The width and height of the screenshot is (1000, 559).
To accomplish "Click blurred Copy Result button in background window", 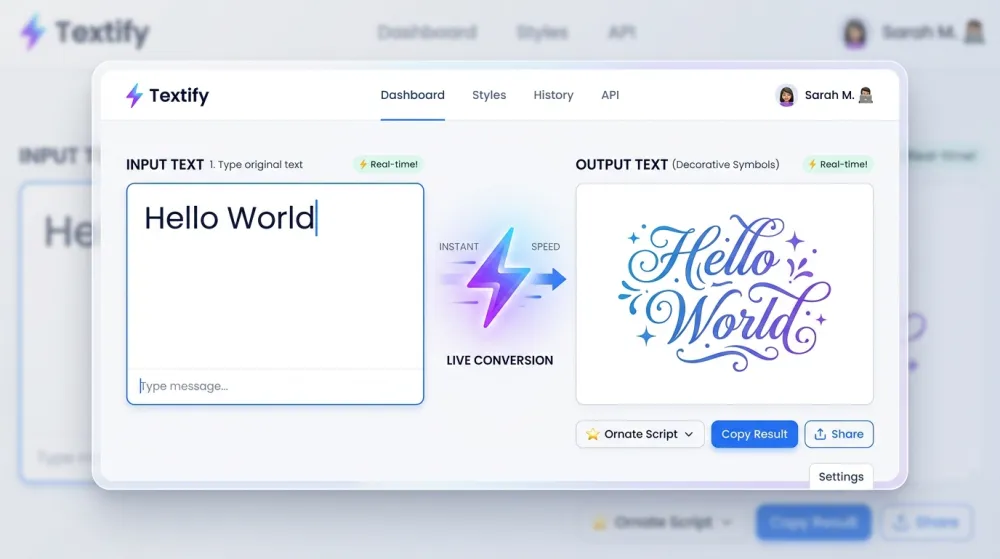I will coord(813,523).
